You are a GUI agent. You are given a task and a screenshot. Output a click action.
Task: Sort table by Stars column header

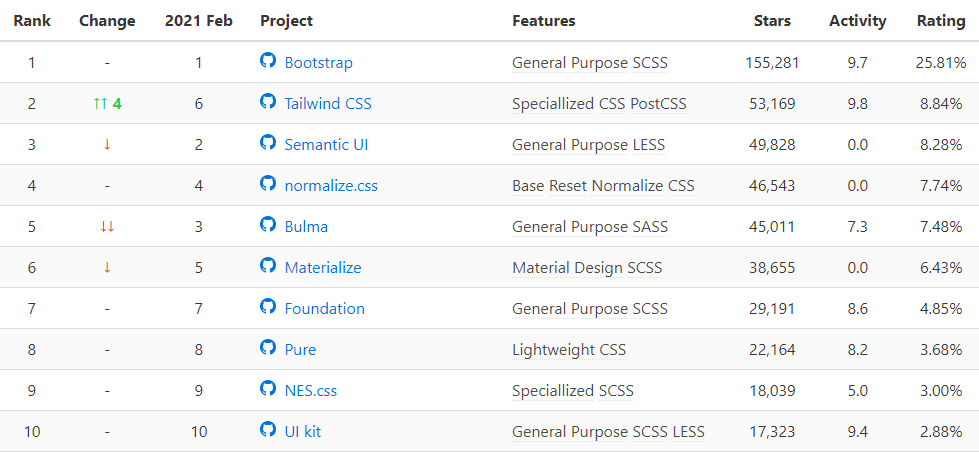772,20
